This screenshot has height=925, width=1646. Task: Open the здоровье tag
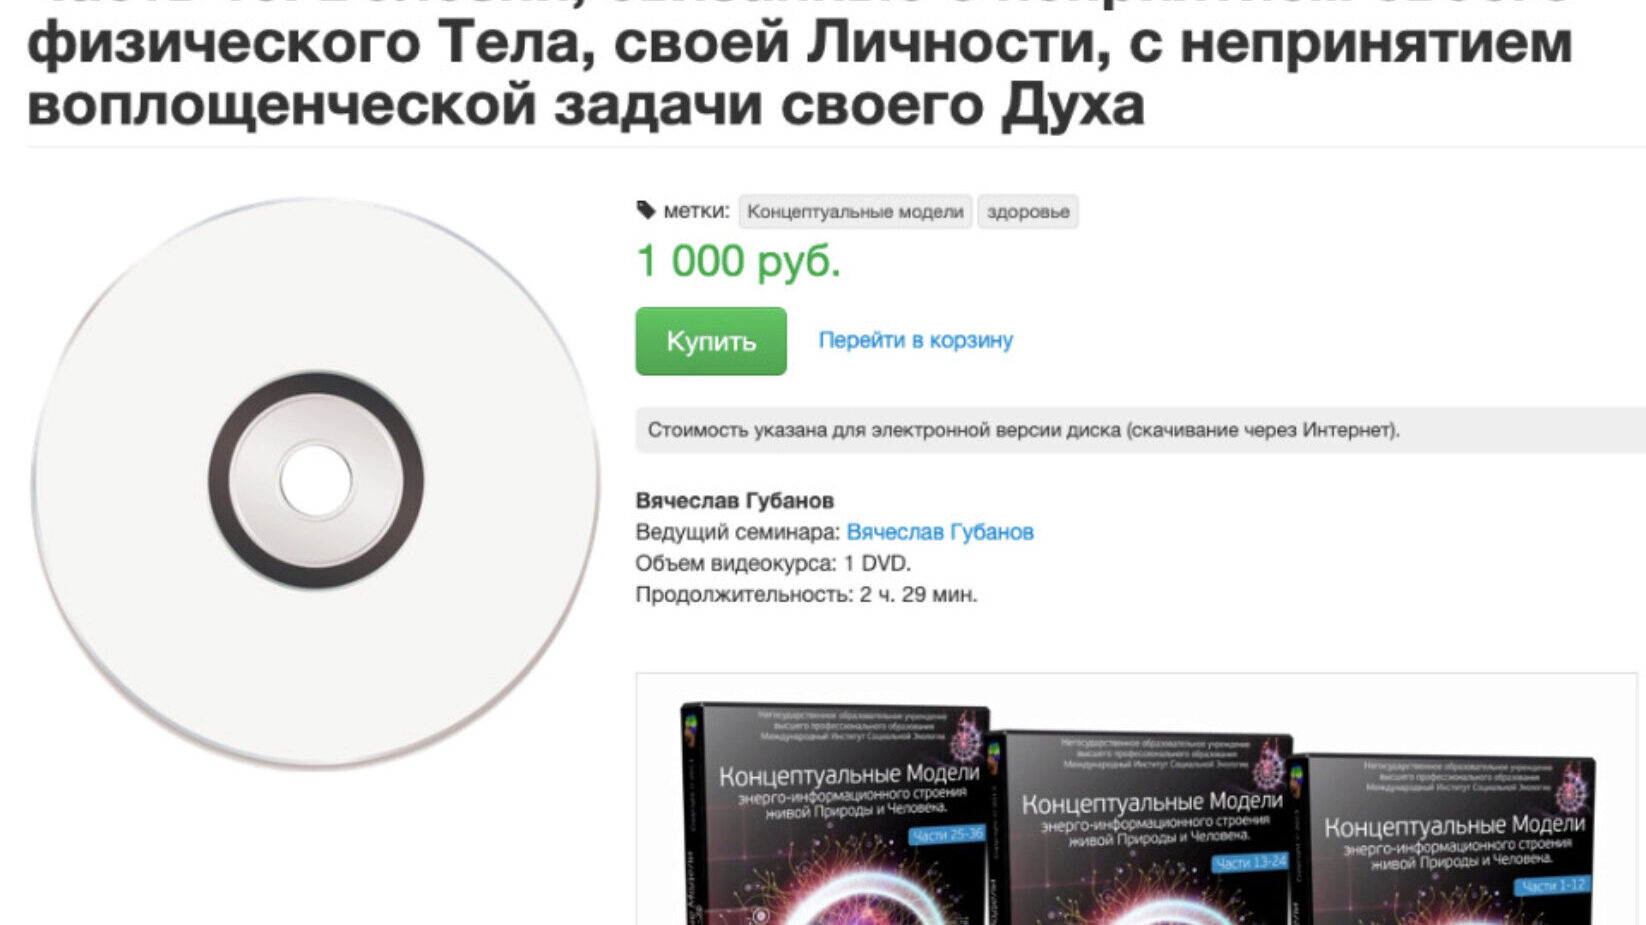(x=1028, y=211)
